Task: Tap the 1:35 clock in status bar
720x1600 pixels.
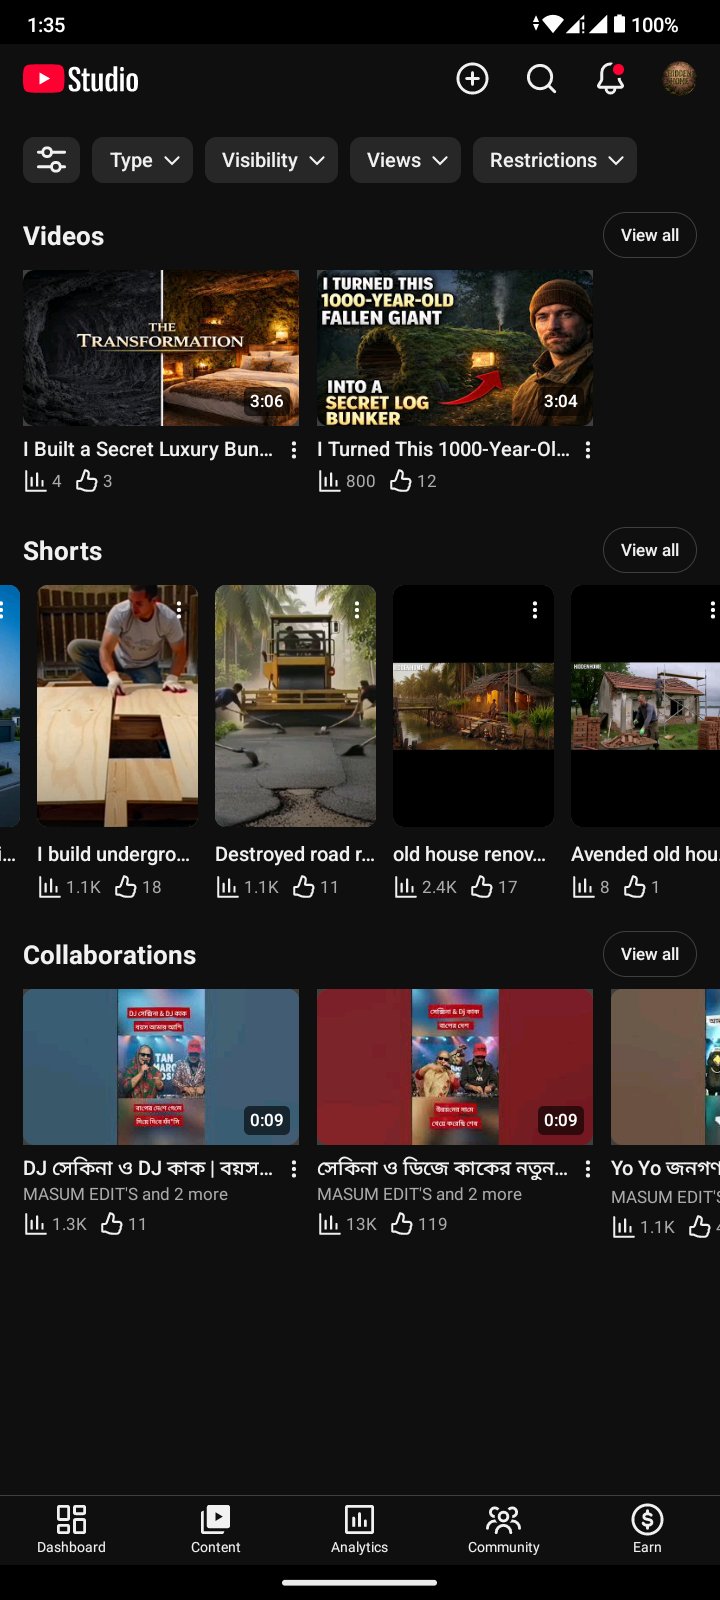Action: pos(46,24)
